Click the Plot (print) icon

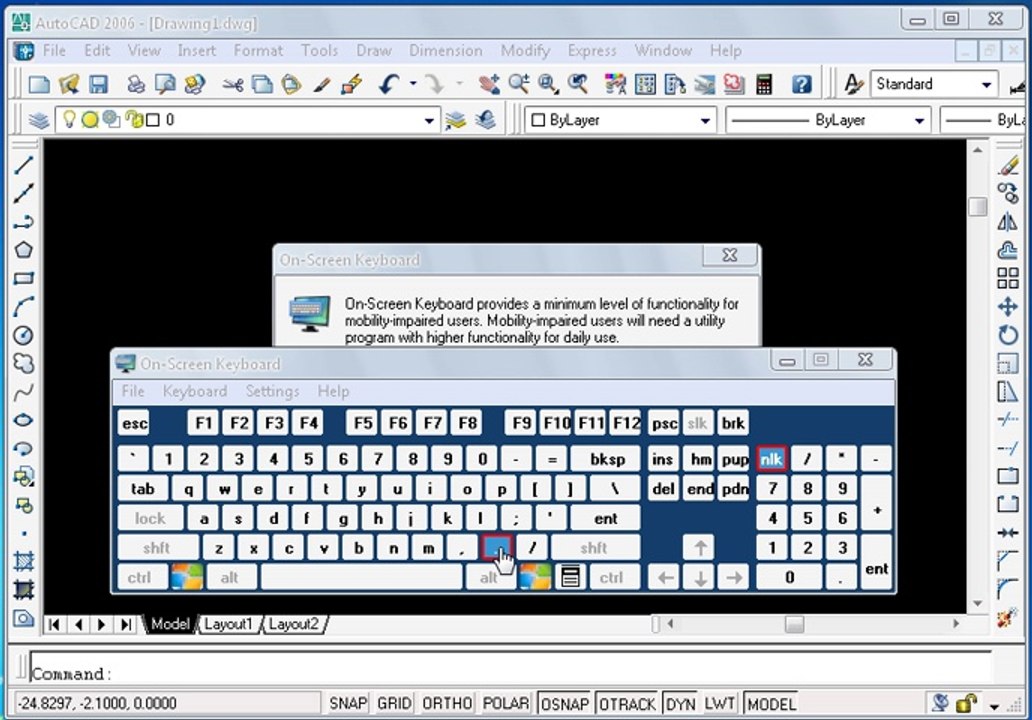click(x=136, y=84)
